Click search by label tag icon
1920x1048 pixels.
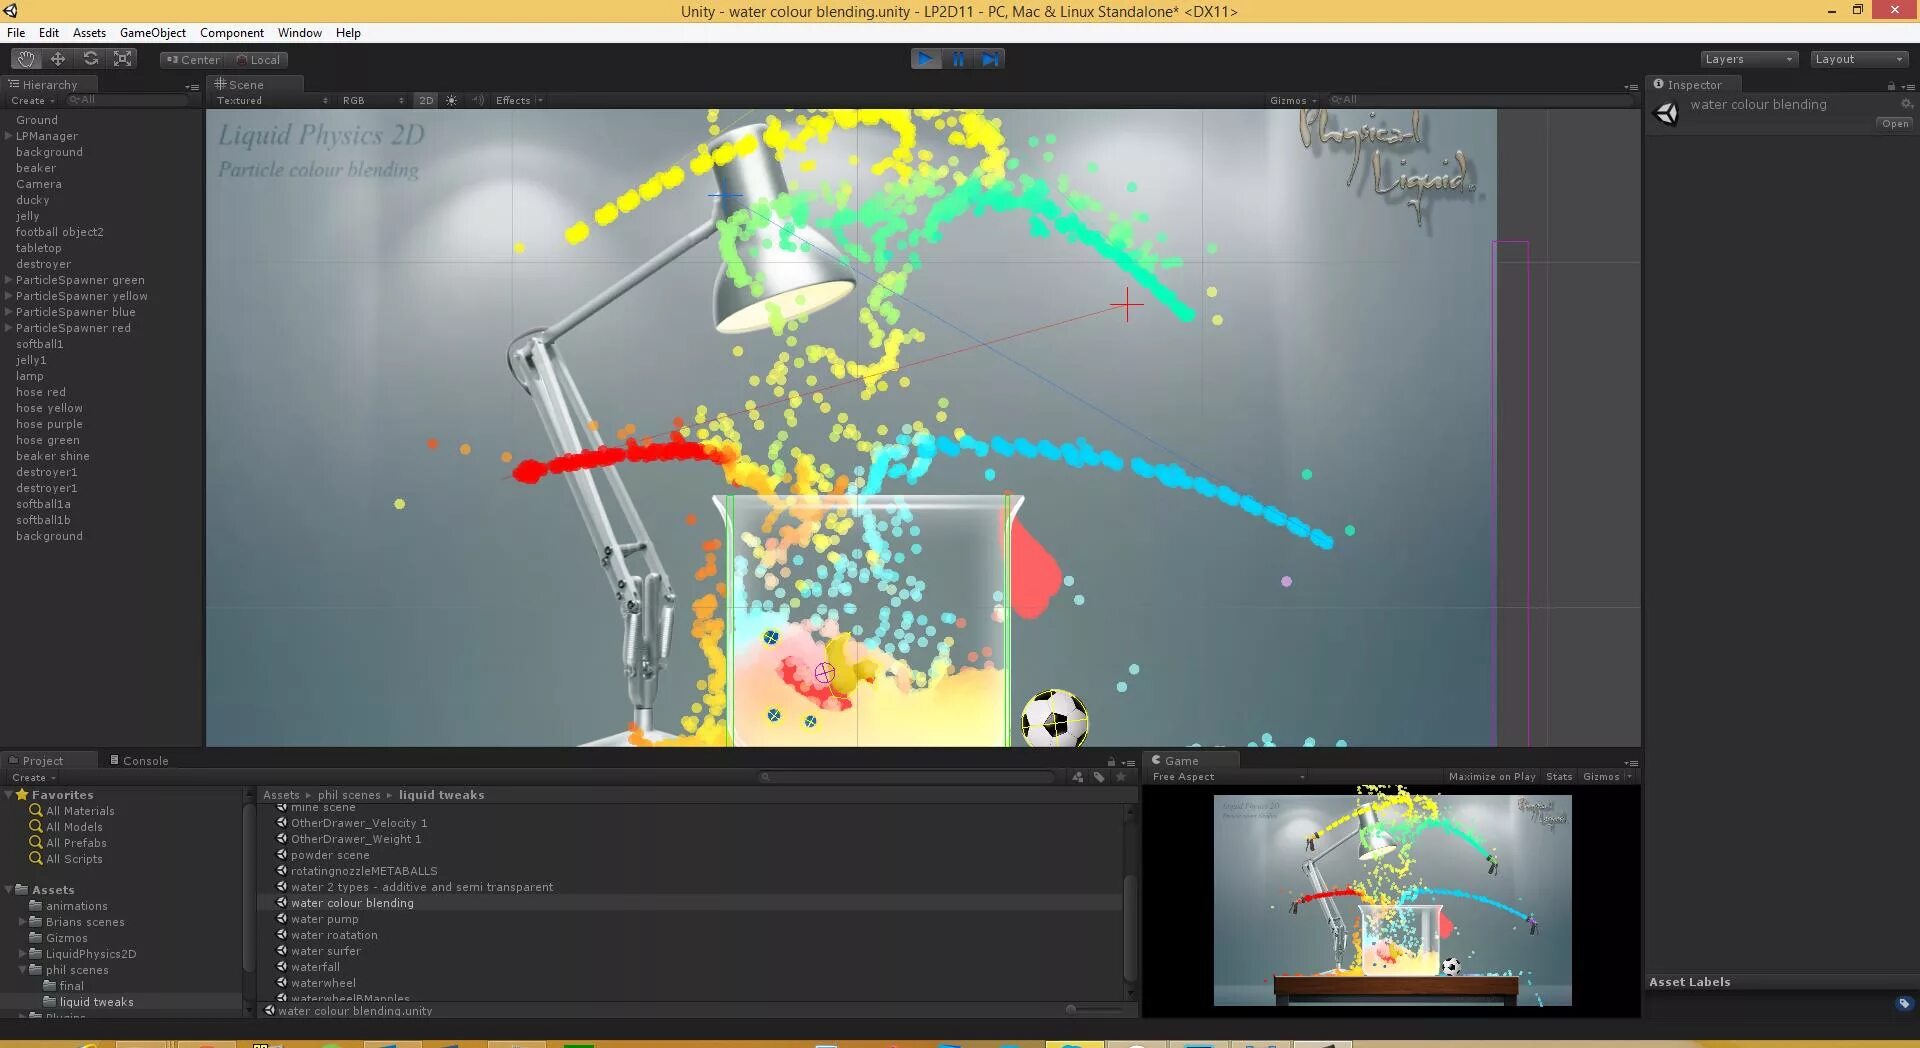[1099, 777]
